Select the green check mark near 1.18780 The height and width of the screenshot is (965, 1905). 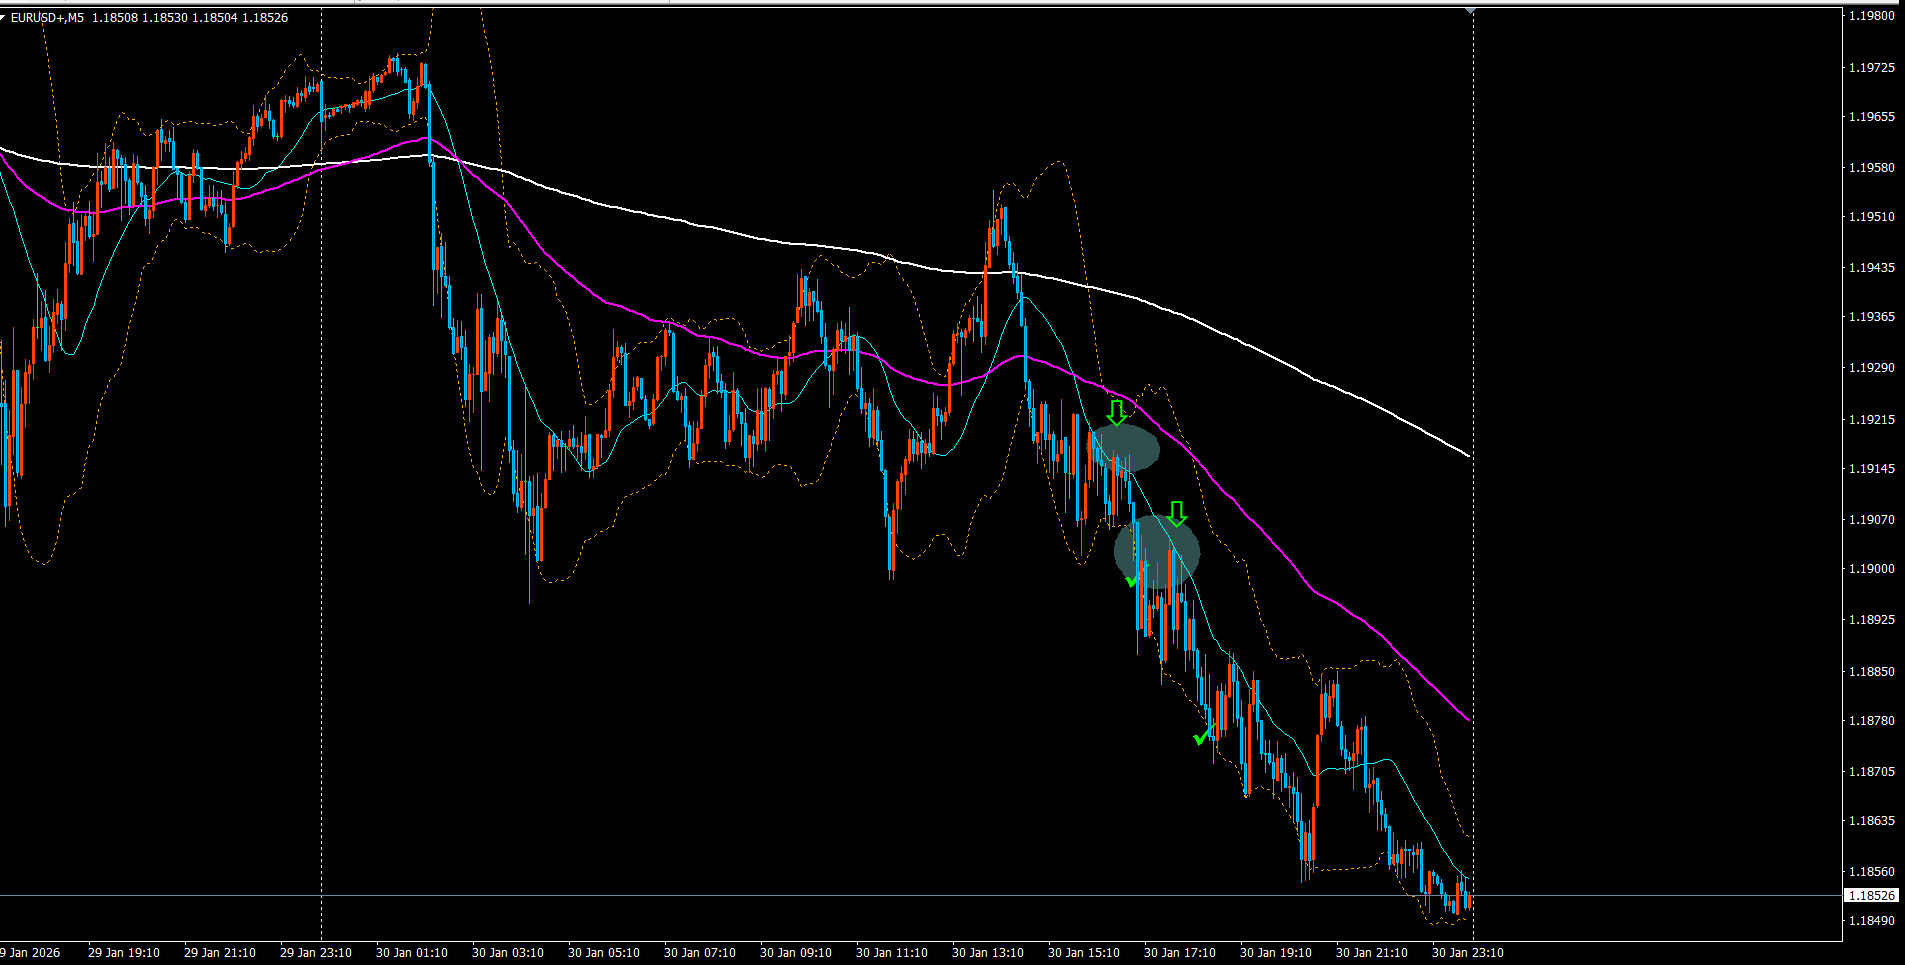pyautogui.click(x=1203, y=736)
